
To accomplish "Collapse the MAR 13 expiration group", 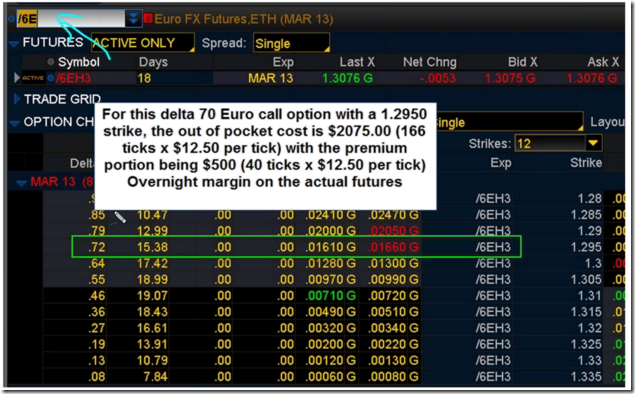I will click(x=21, y=183).
